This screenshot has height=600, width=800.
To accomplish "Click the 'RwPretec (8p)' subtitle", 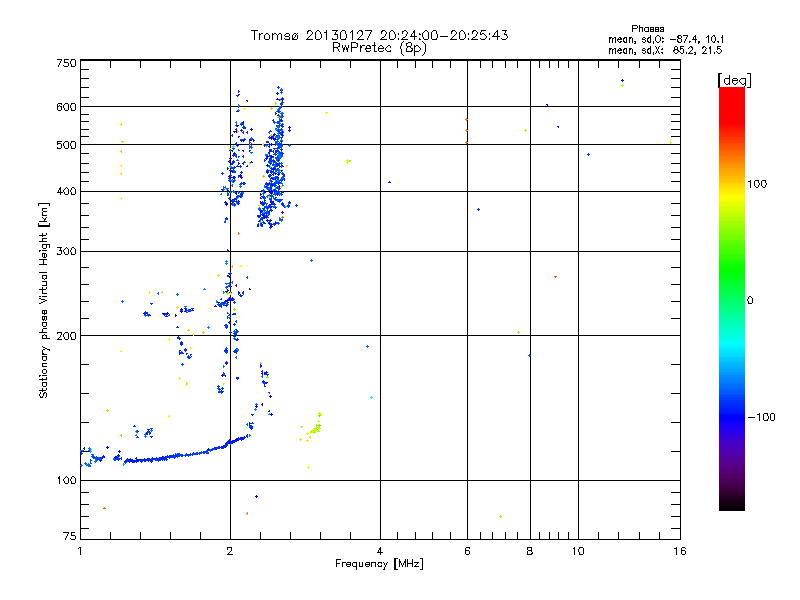I will (x=379, y=48).
